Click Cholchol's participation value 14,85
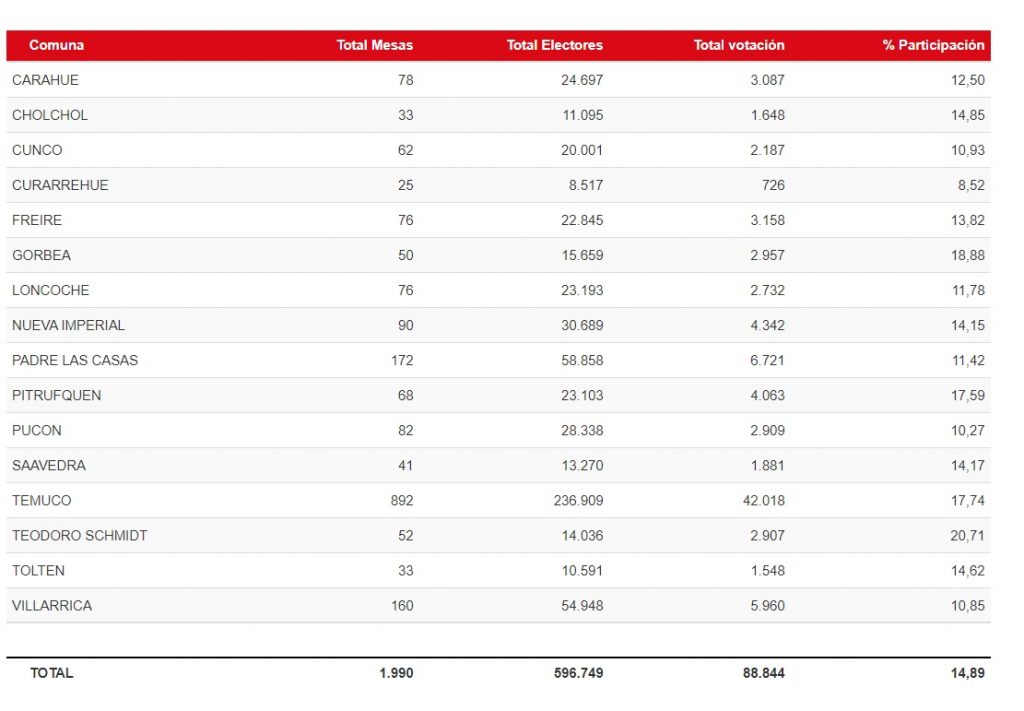Image resolution: width=1024 pixels, height=711 pixels. (968, 116)
